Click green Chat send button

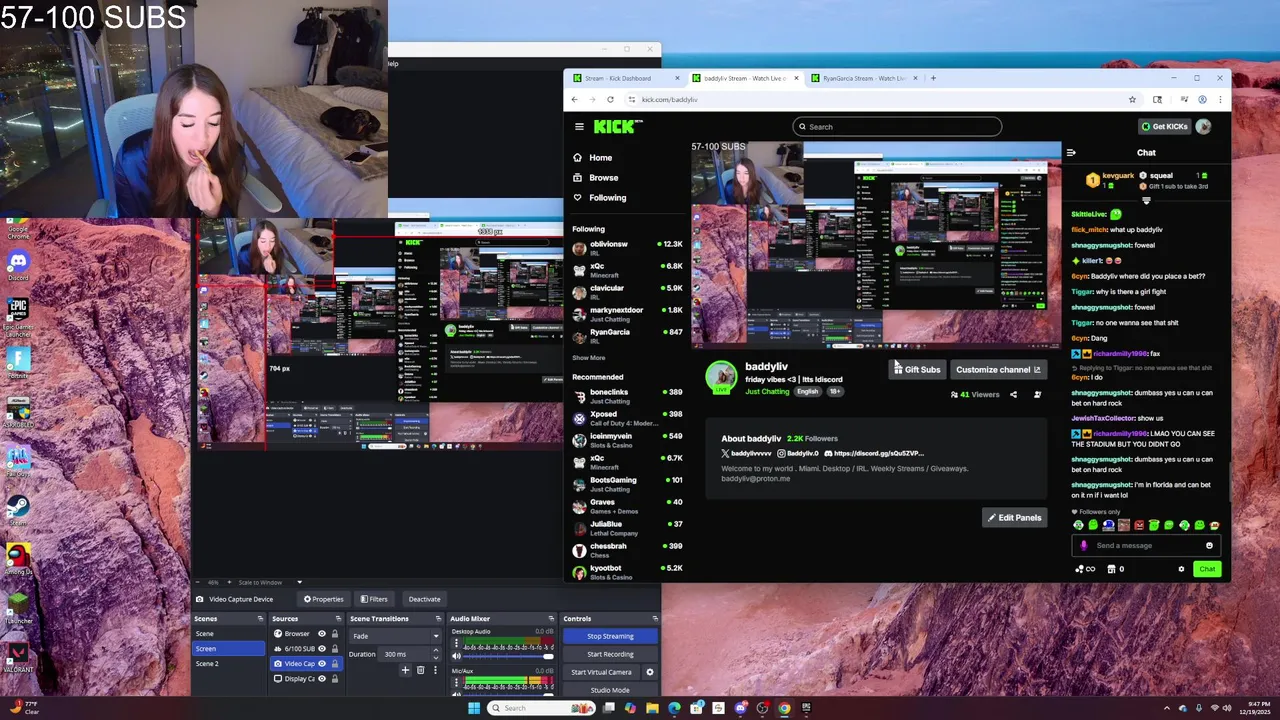click(1207, 569)
